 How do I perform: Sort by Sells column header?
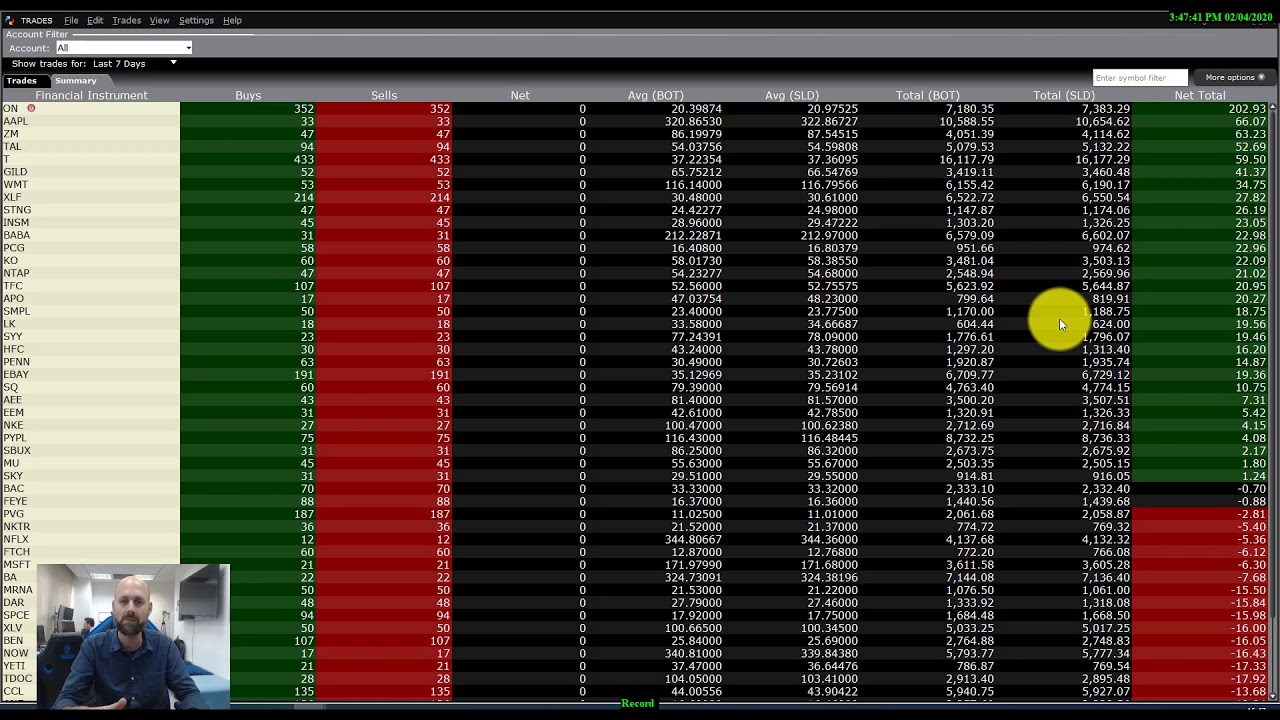click(x=384, y=95)
